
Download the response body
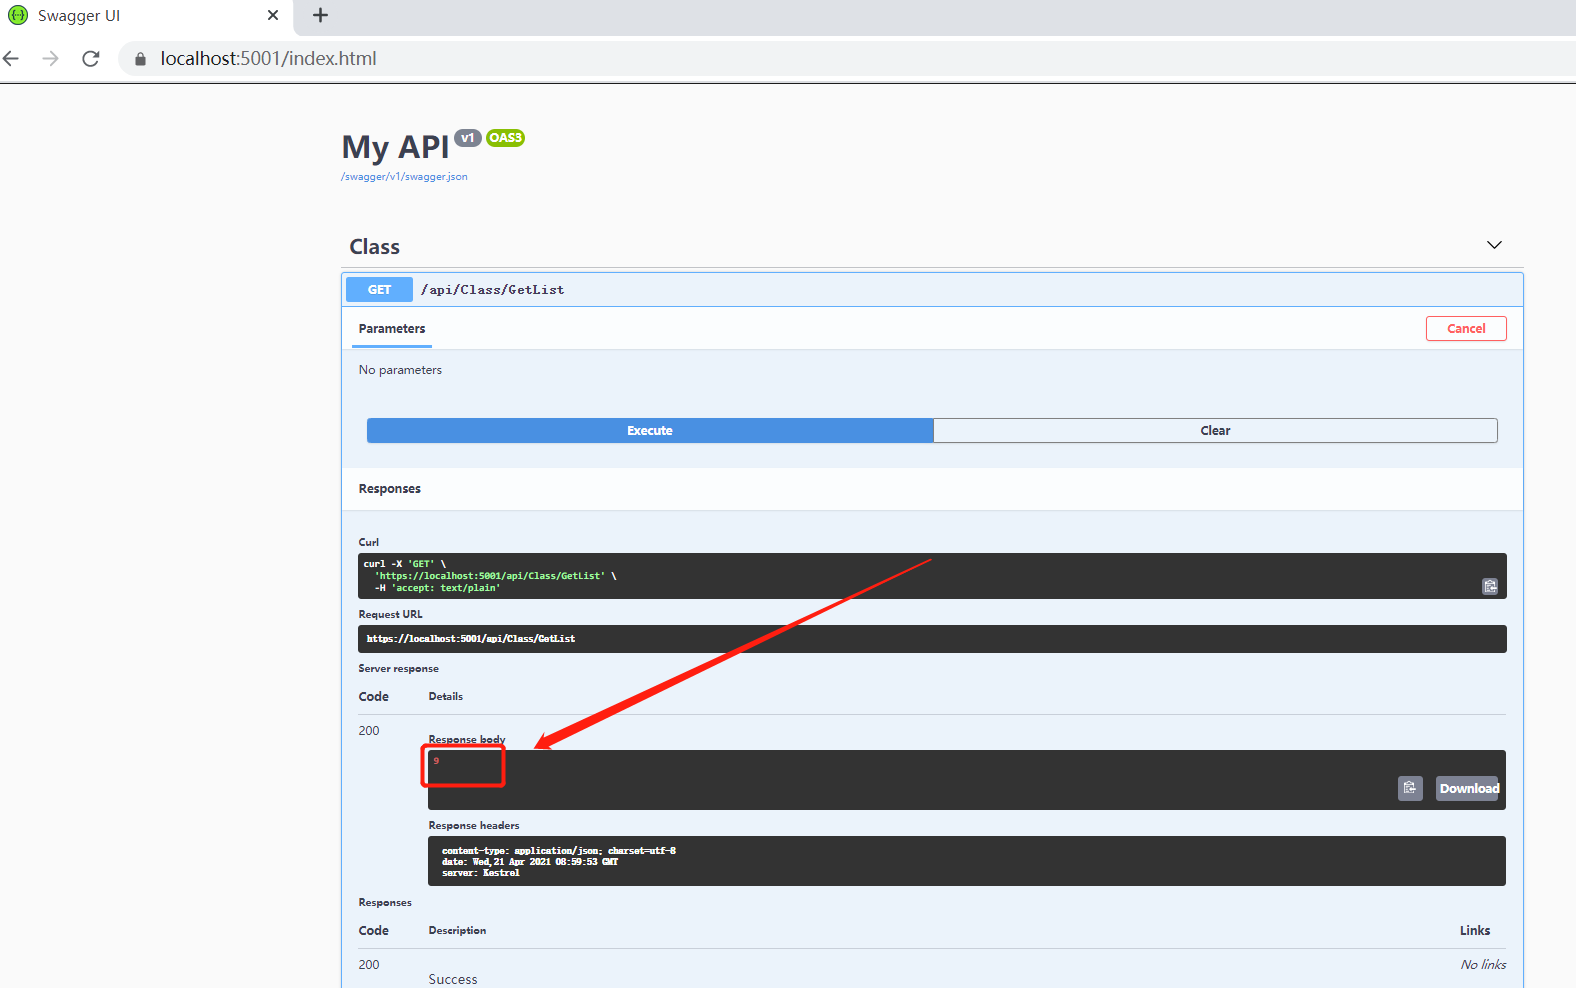coord(1469,788)
